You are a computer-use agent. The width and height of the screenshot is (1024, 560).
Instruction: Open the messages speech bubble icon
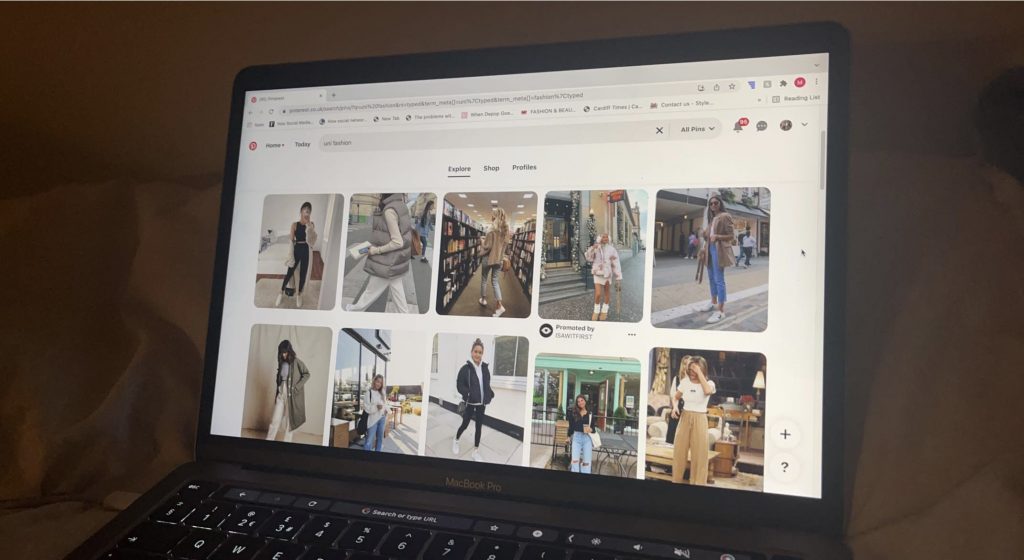pos(762,126)
